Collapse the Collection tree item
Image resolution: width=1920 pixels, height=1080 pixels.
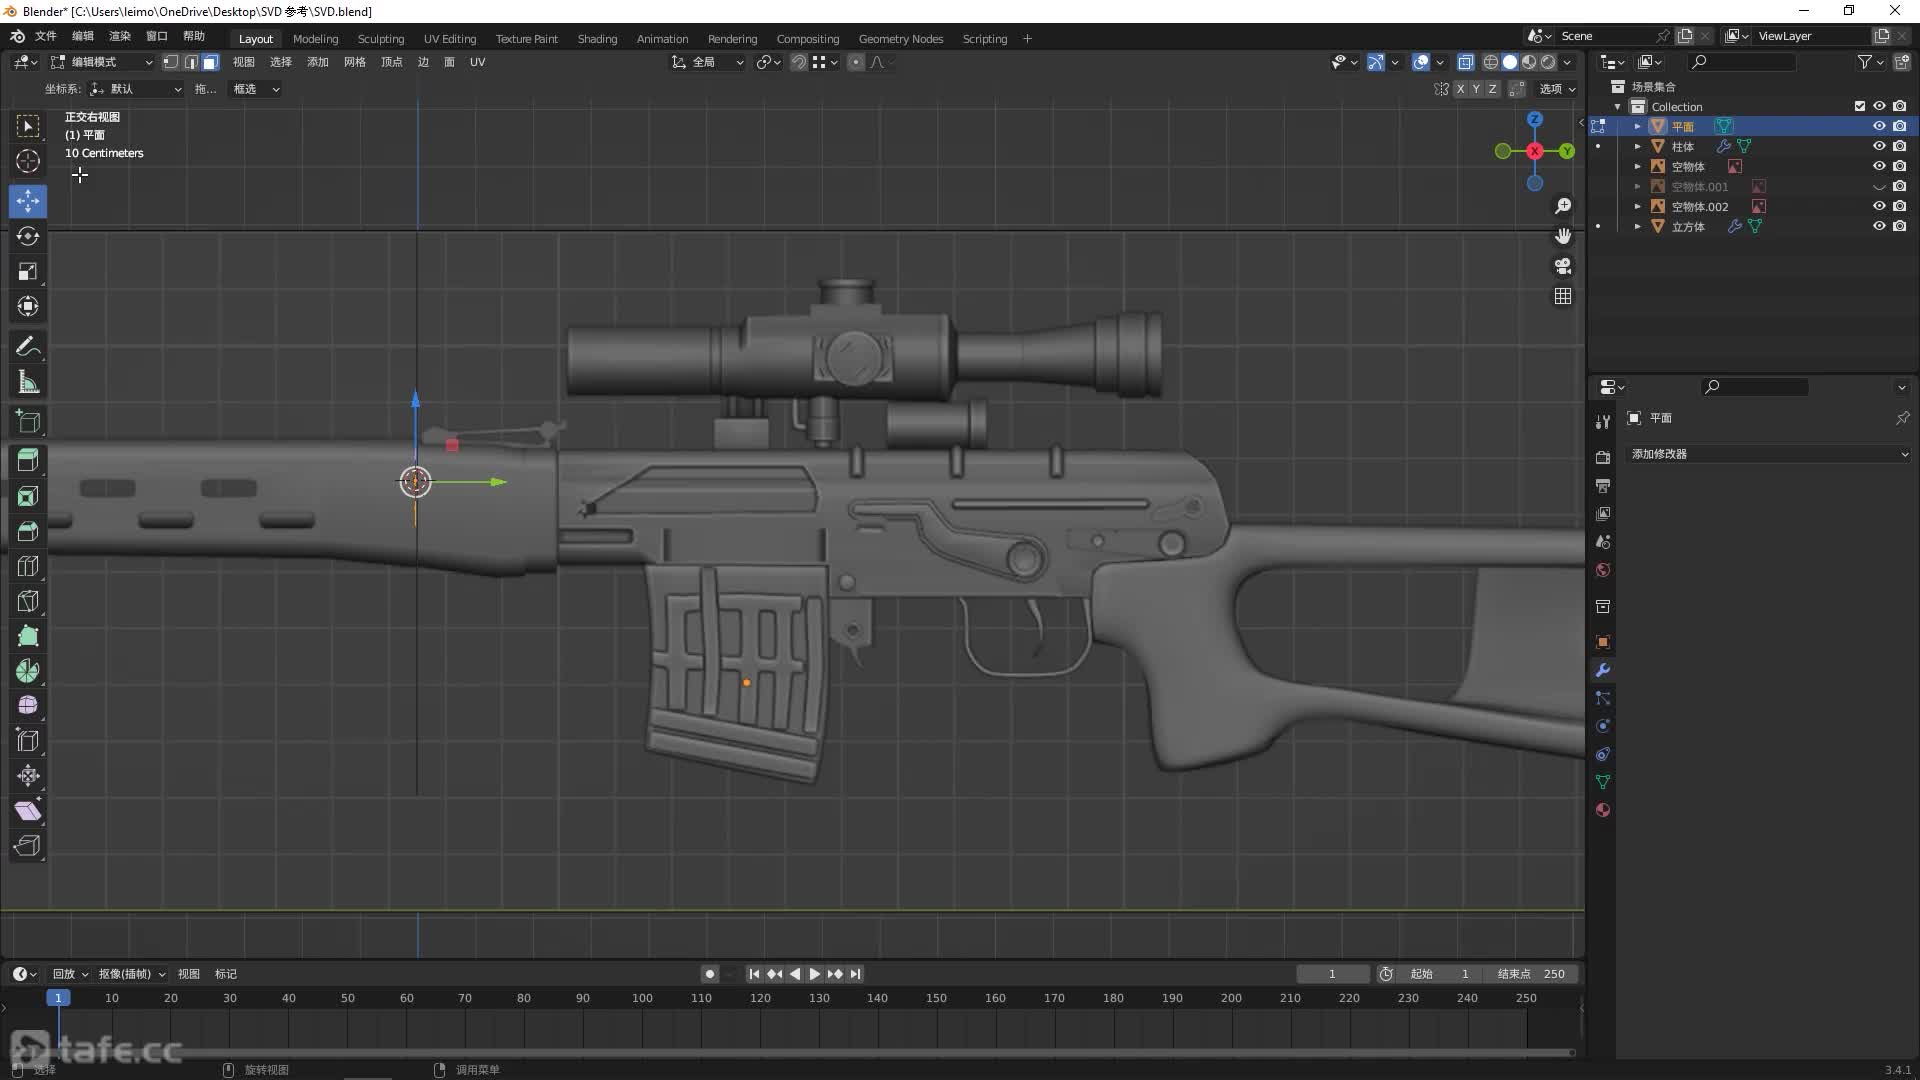coord(1618,106)
